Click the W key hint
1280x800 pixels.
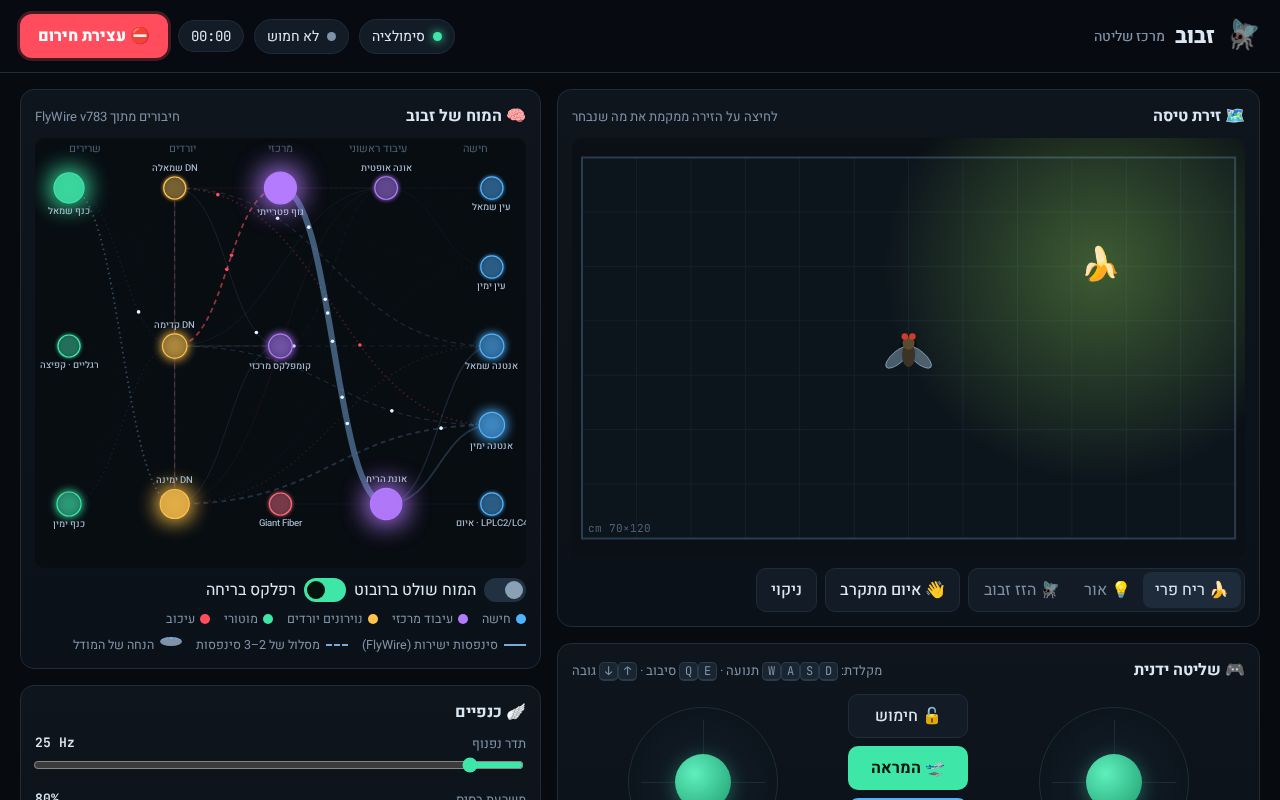pos(771,671)
